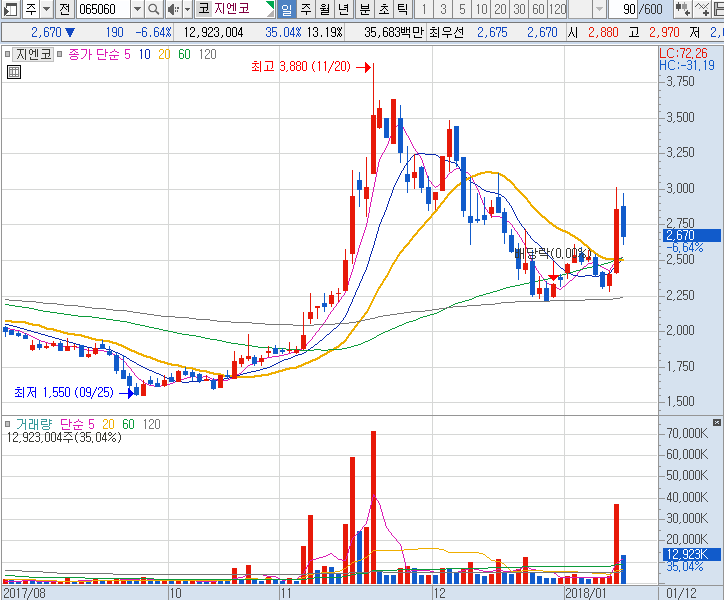Click the 지엔코 legend button on chart
724x601 pixels.
pos(32,53)
